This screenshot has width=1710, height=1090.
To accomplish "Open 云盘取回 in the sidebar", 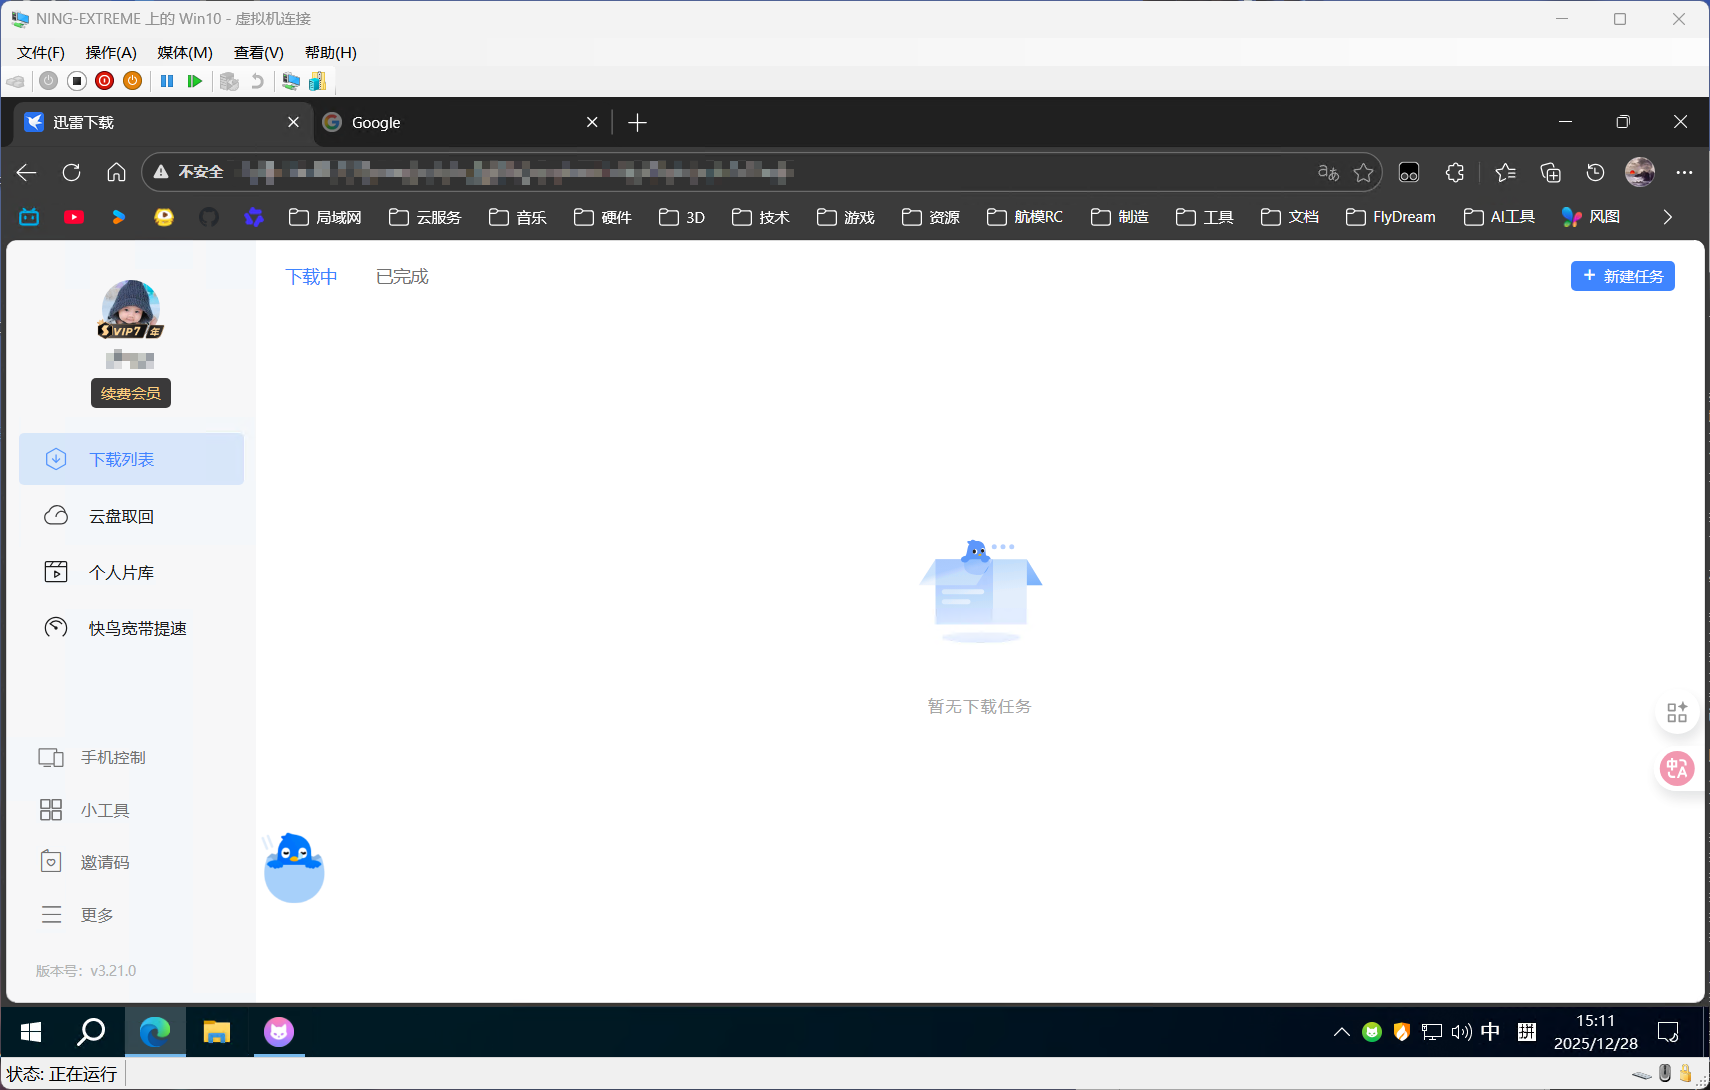I will [131, 516].
